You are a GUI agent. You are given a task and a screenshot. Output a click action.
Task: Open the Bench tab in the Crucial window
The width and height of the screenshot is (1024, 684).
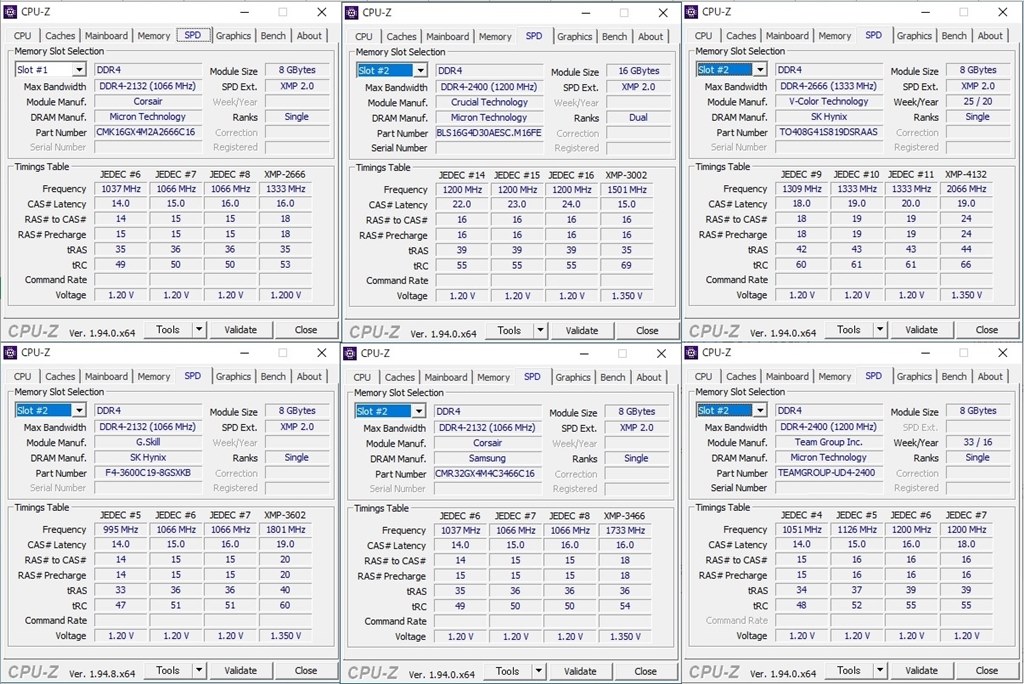tap(614, 37)
